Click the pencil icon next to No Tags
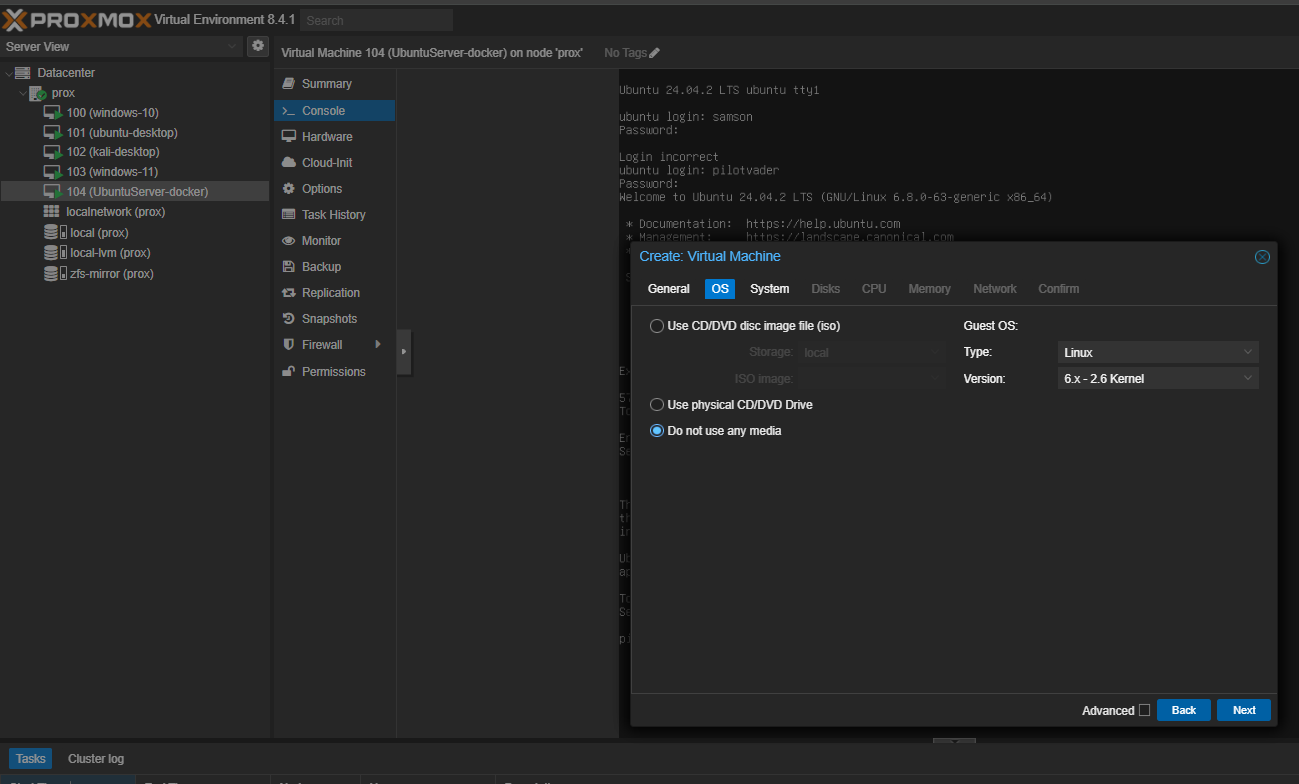Viewport: 1299px width, 784px height. pyautogui.click(x=655, y=53)
